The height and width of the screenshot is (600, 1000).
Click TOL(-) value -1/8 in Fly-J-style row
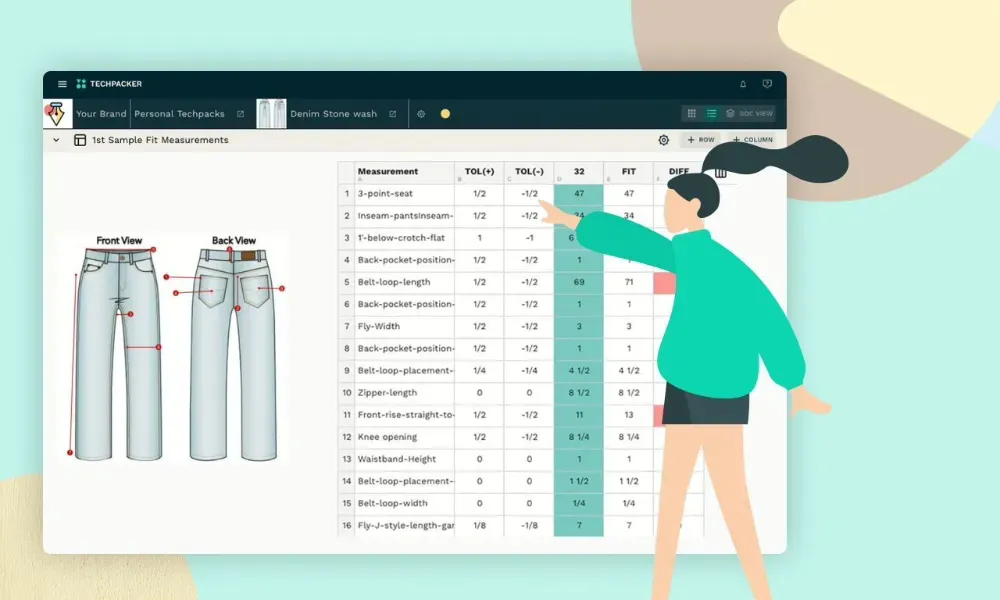(529, 525)
